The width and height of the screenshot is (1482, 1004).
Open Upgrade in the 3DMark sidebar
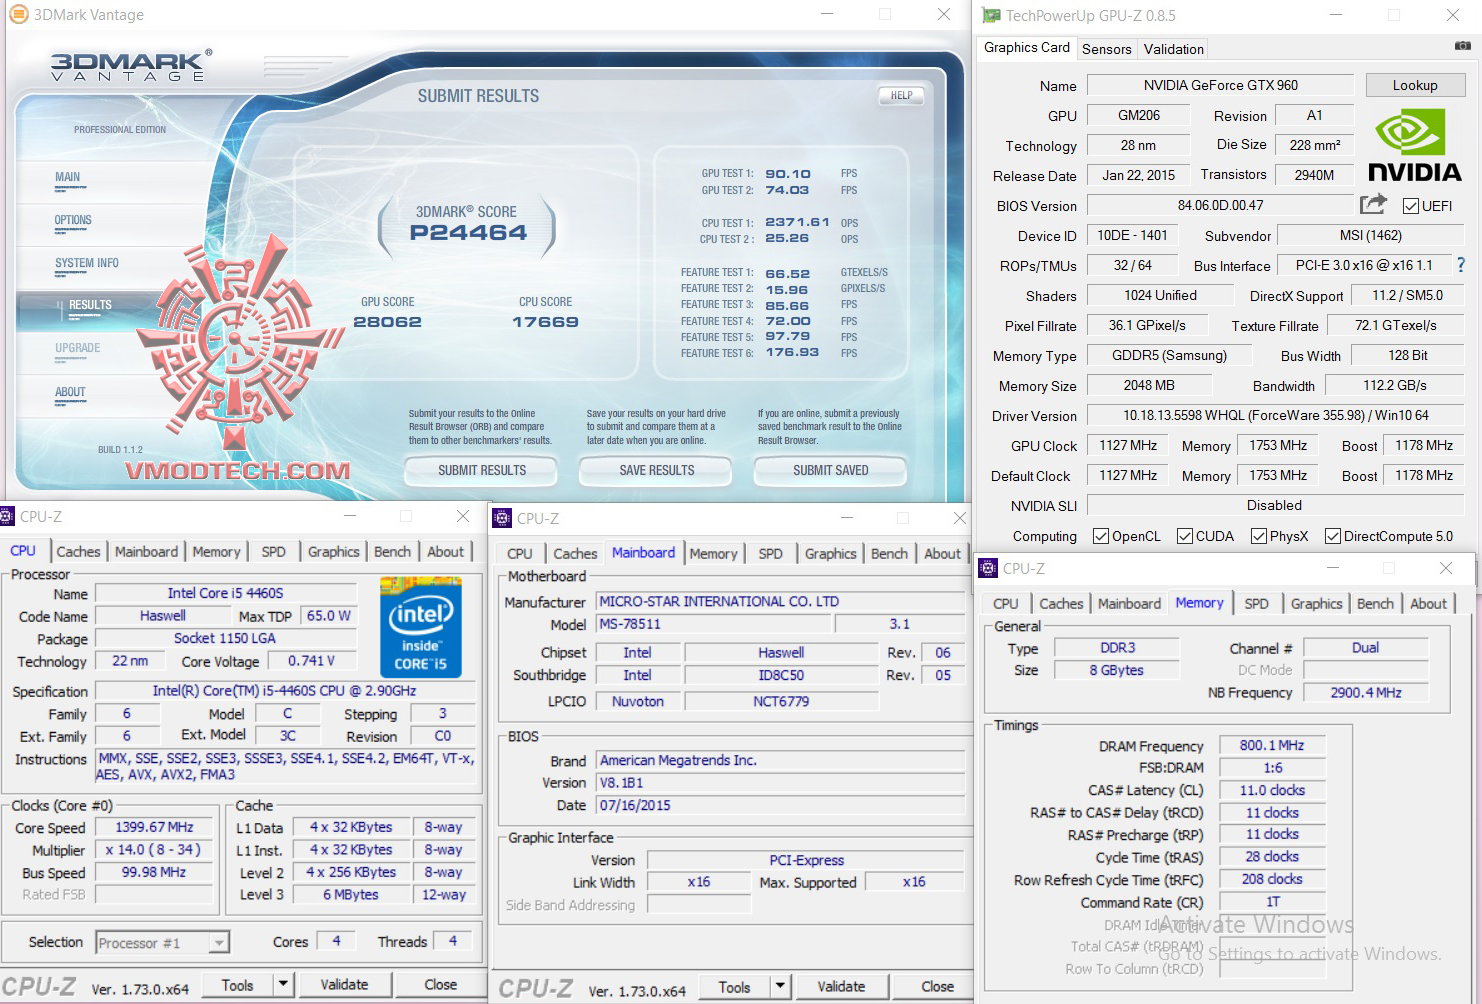[78, 348]
